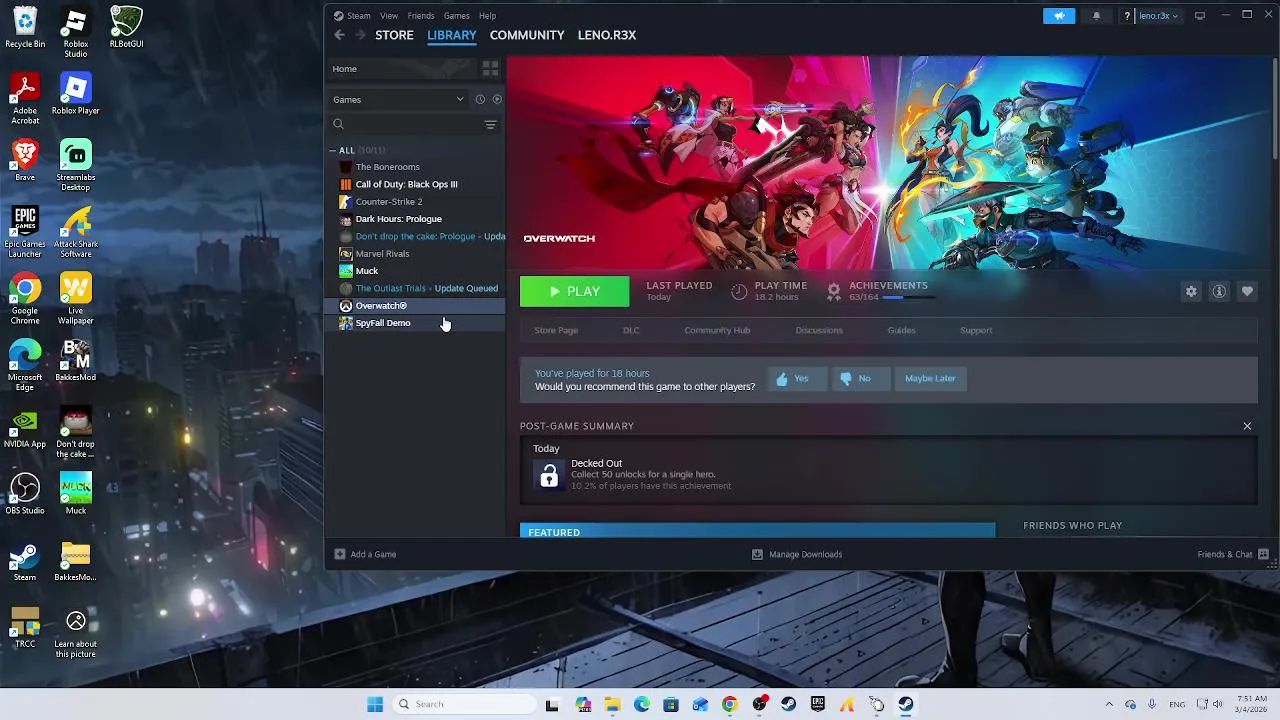Switch to Big Picture mode monitor icon

pyautogui.click(x=1200, y=15)
